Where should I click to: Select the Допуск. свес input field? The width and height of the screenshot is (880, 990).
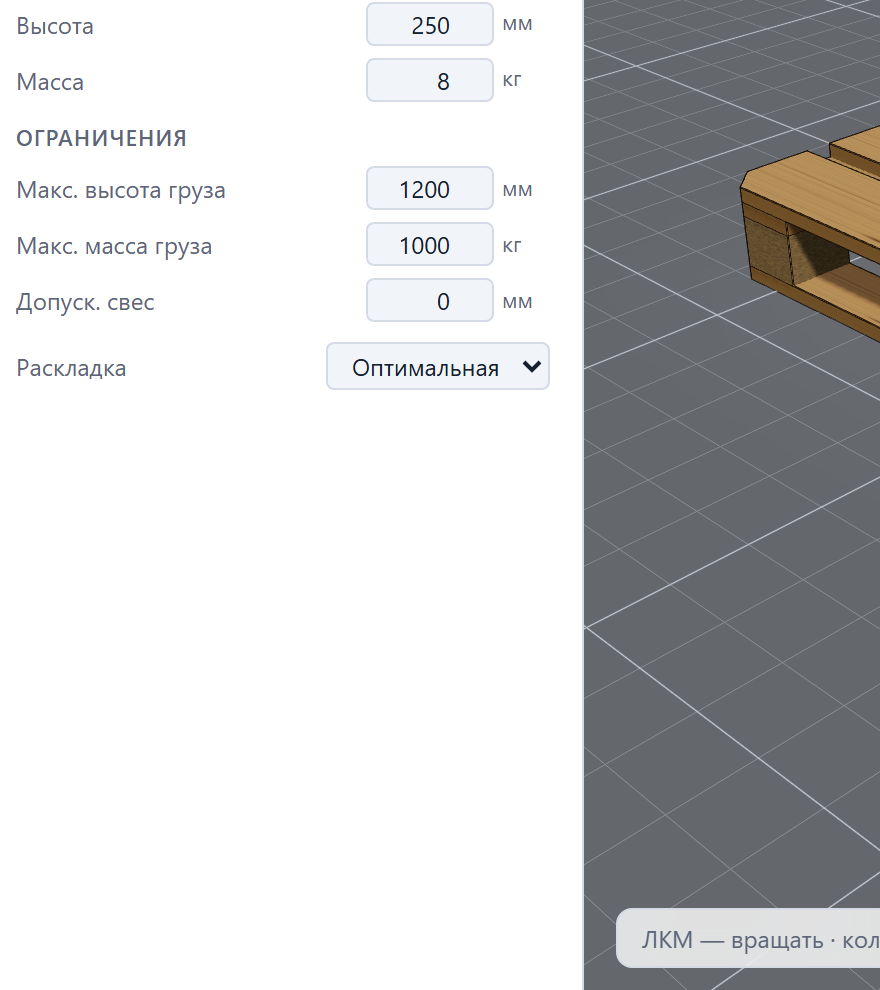click(430, 301)
